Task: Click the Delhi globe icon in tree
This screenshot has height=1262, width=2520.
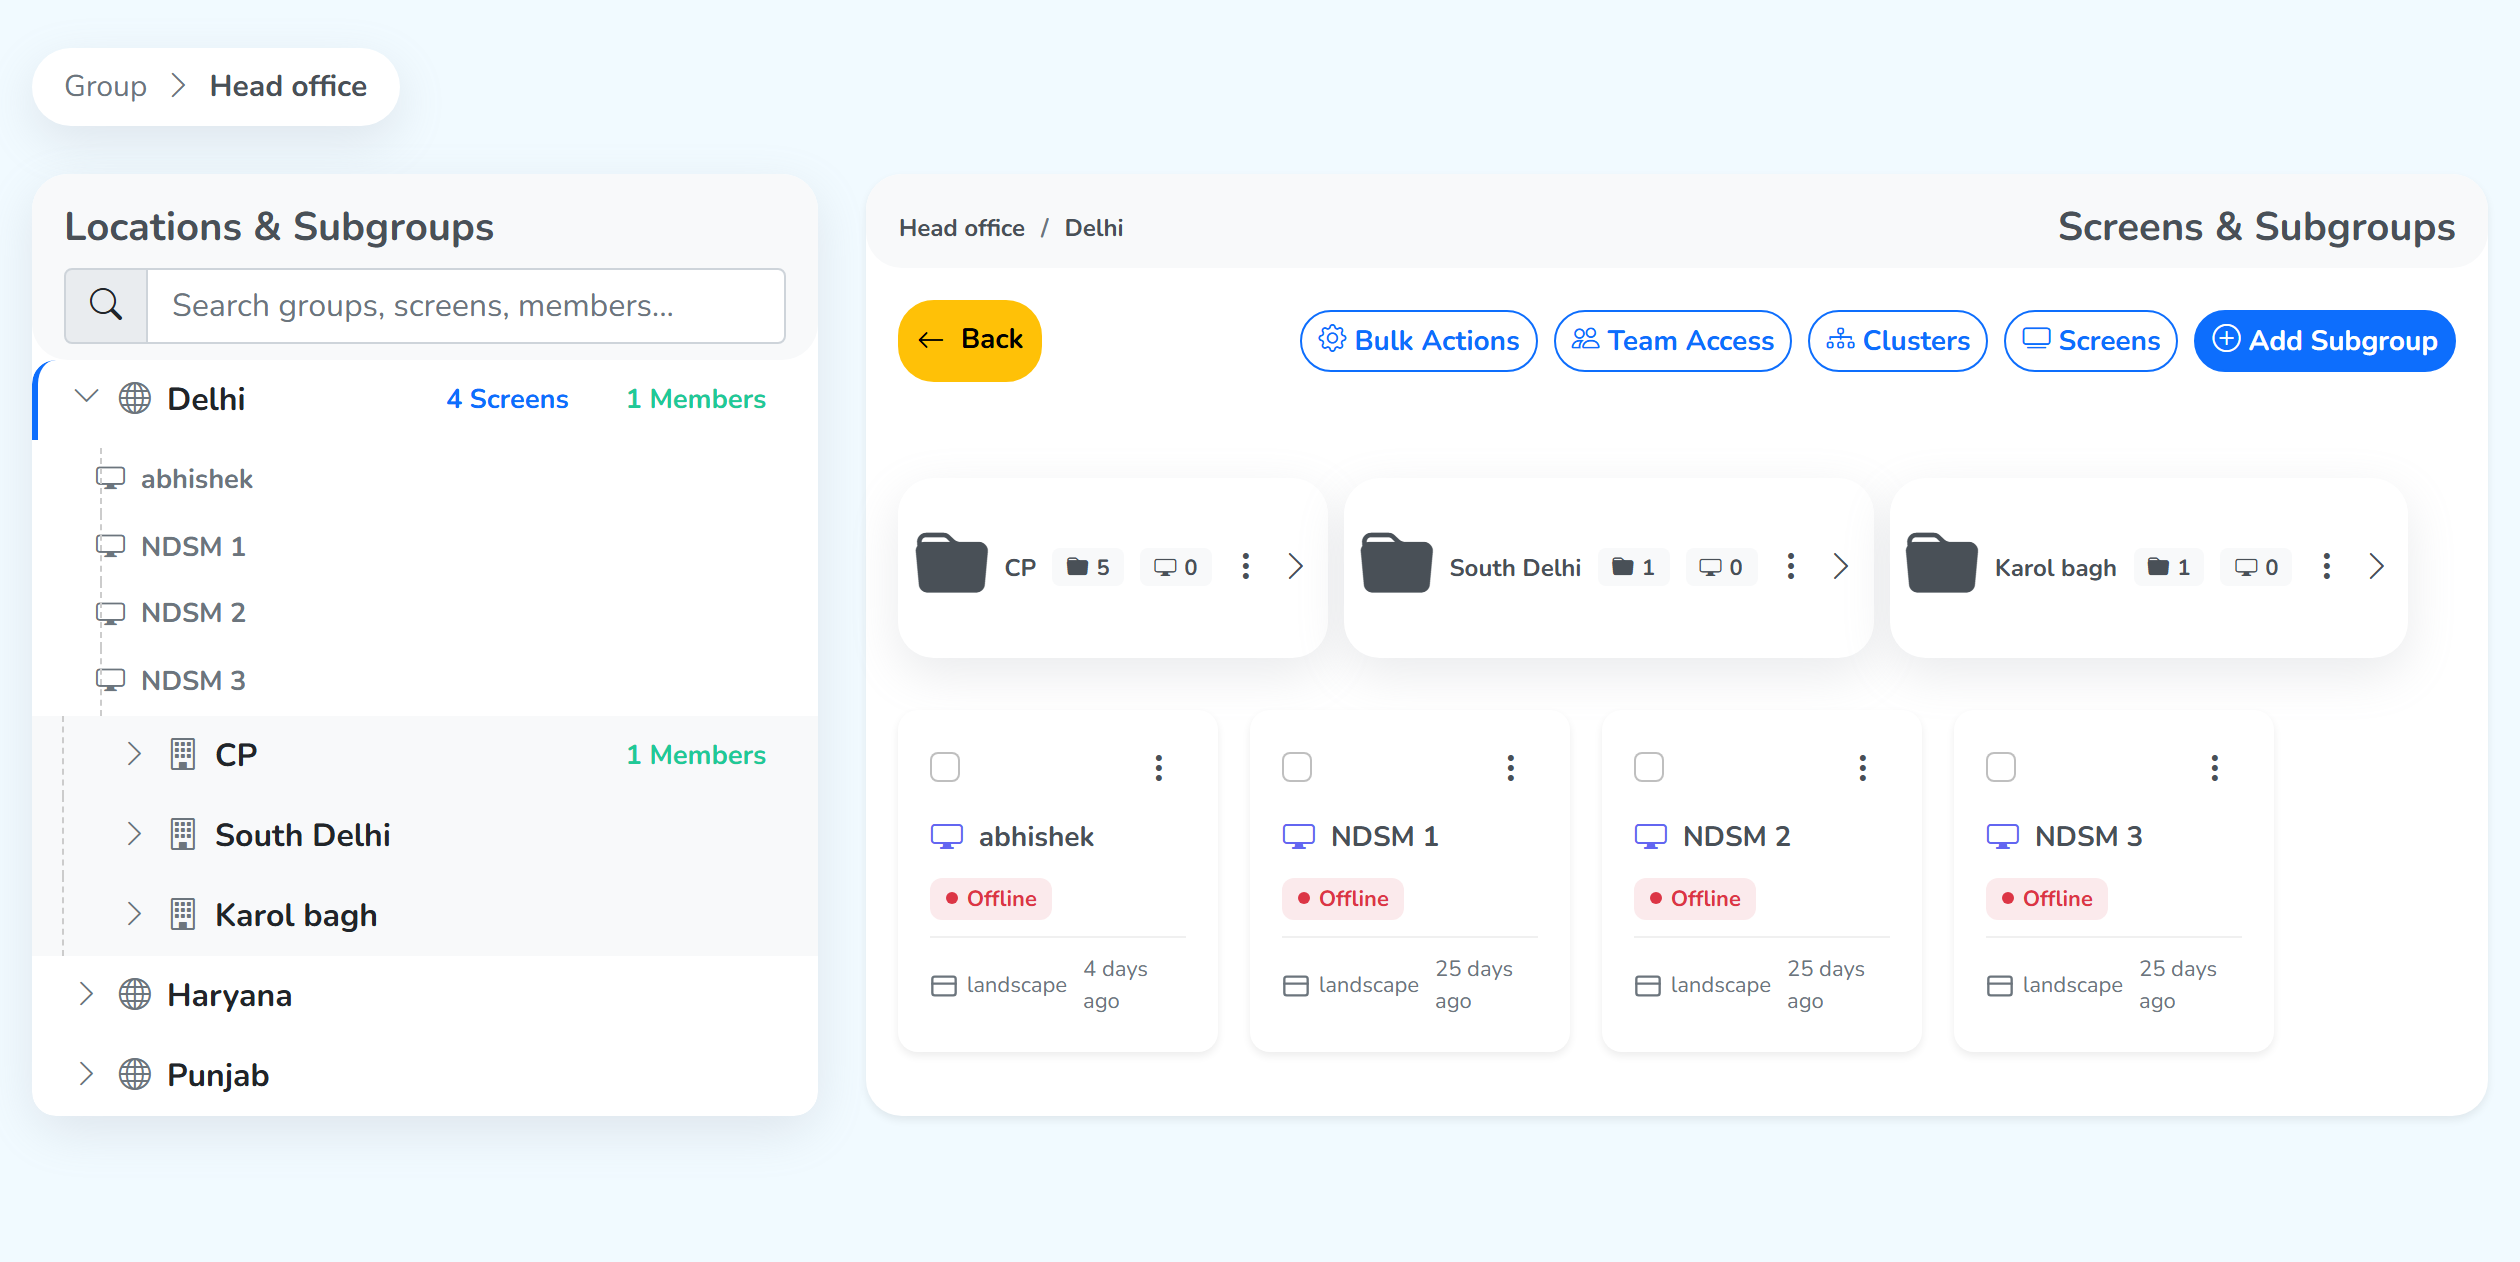Action: (x=135, y=398)
